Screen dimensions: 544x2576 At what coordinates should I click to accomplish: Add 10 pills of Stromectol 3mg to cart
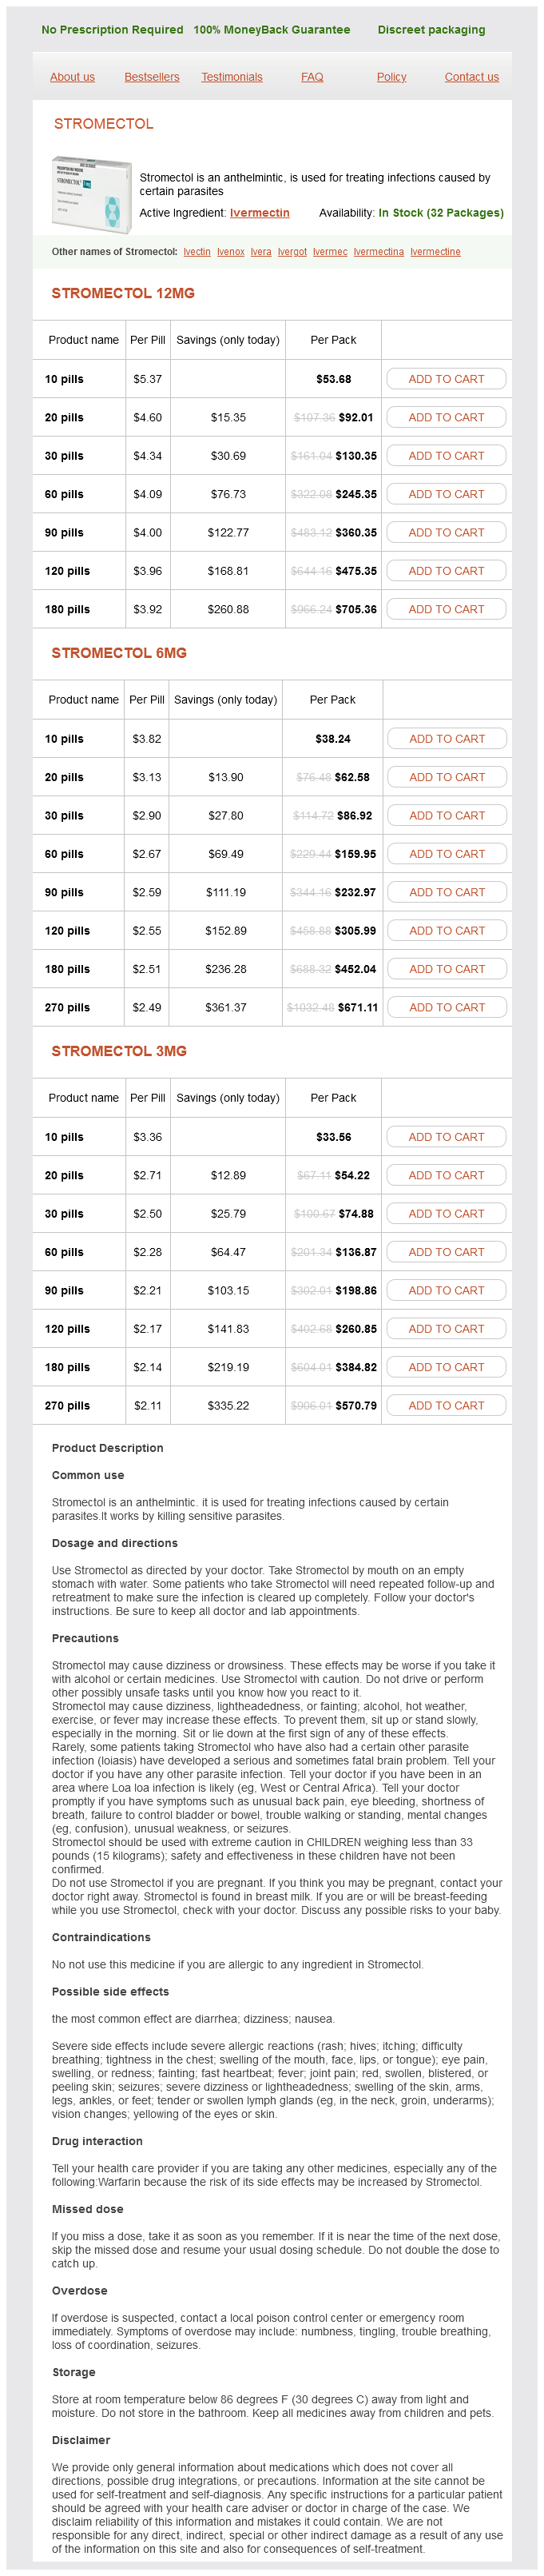pyautogui.click(x=446, y=1137)
